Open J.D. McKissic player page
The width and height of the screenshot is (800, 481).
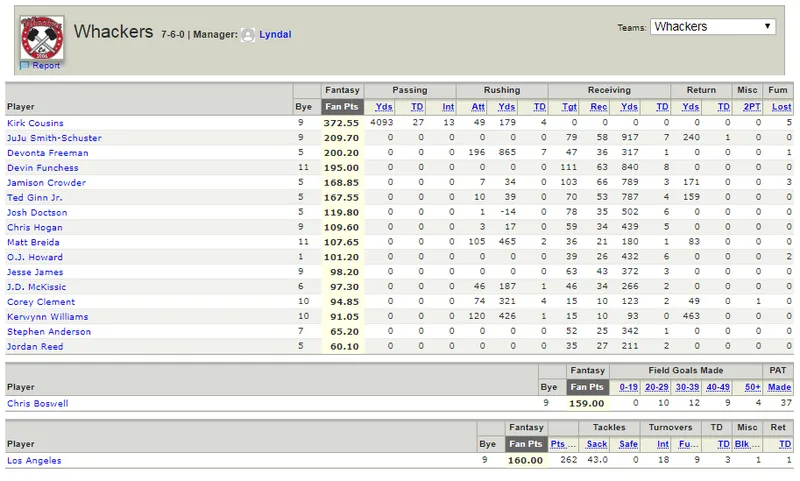coord(36,287)
